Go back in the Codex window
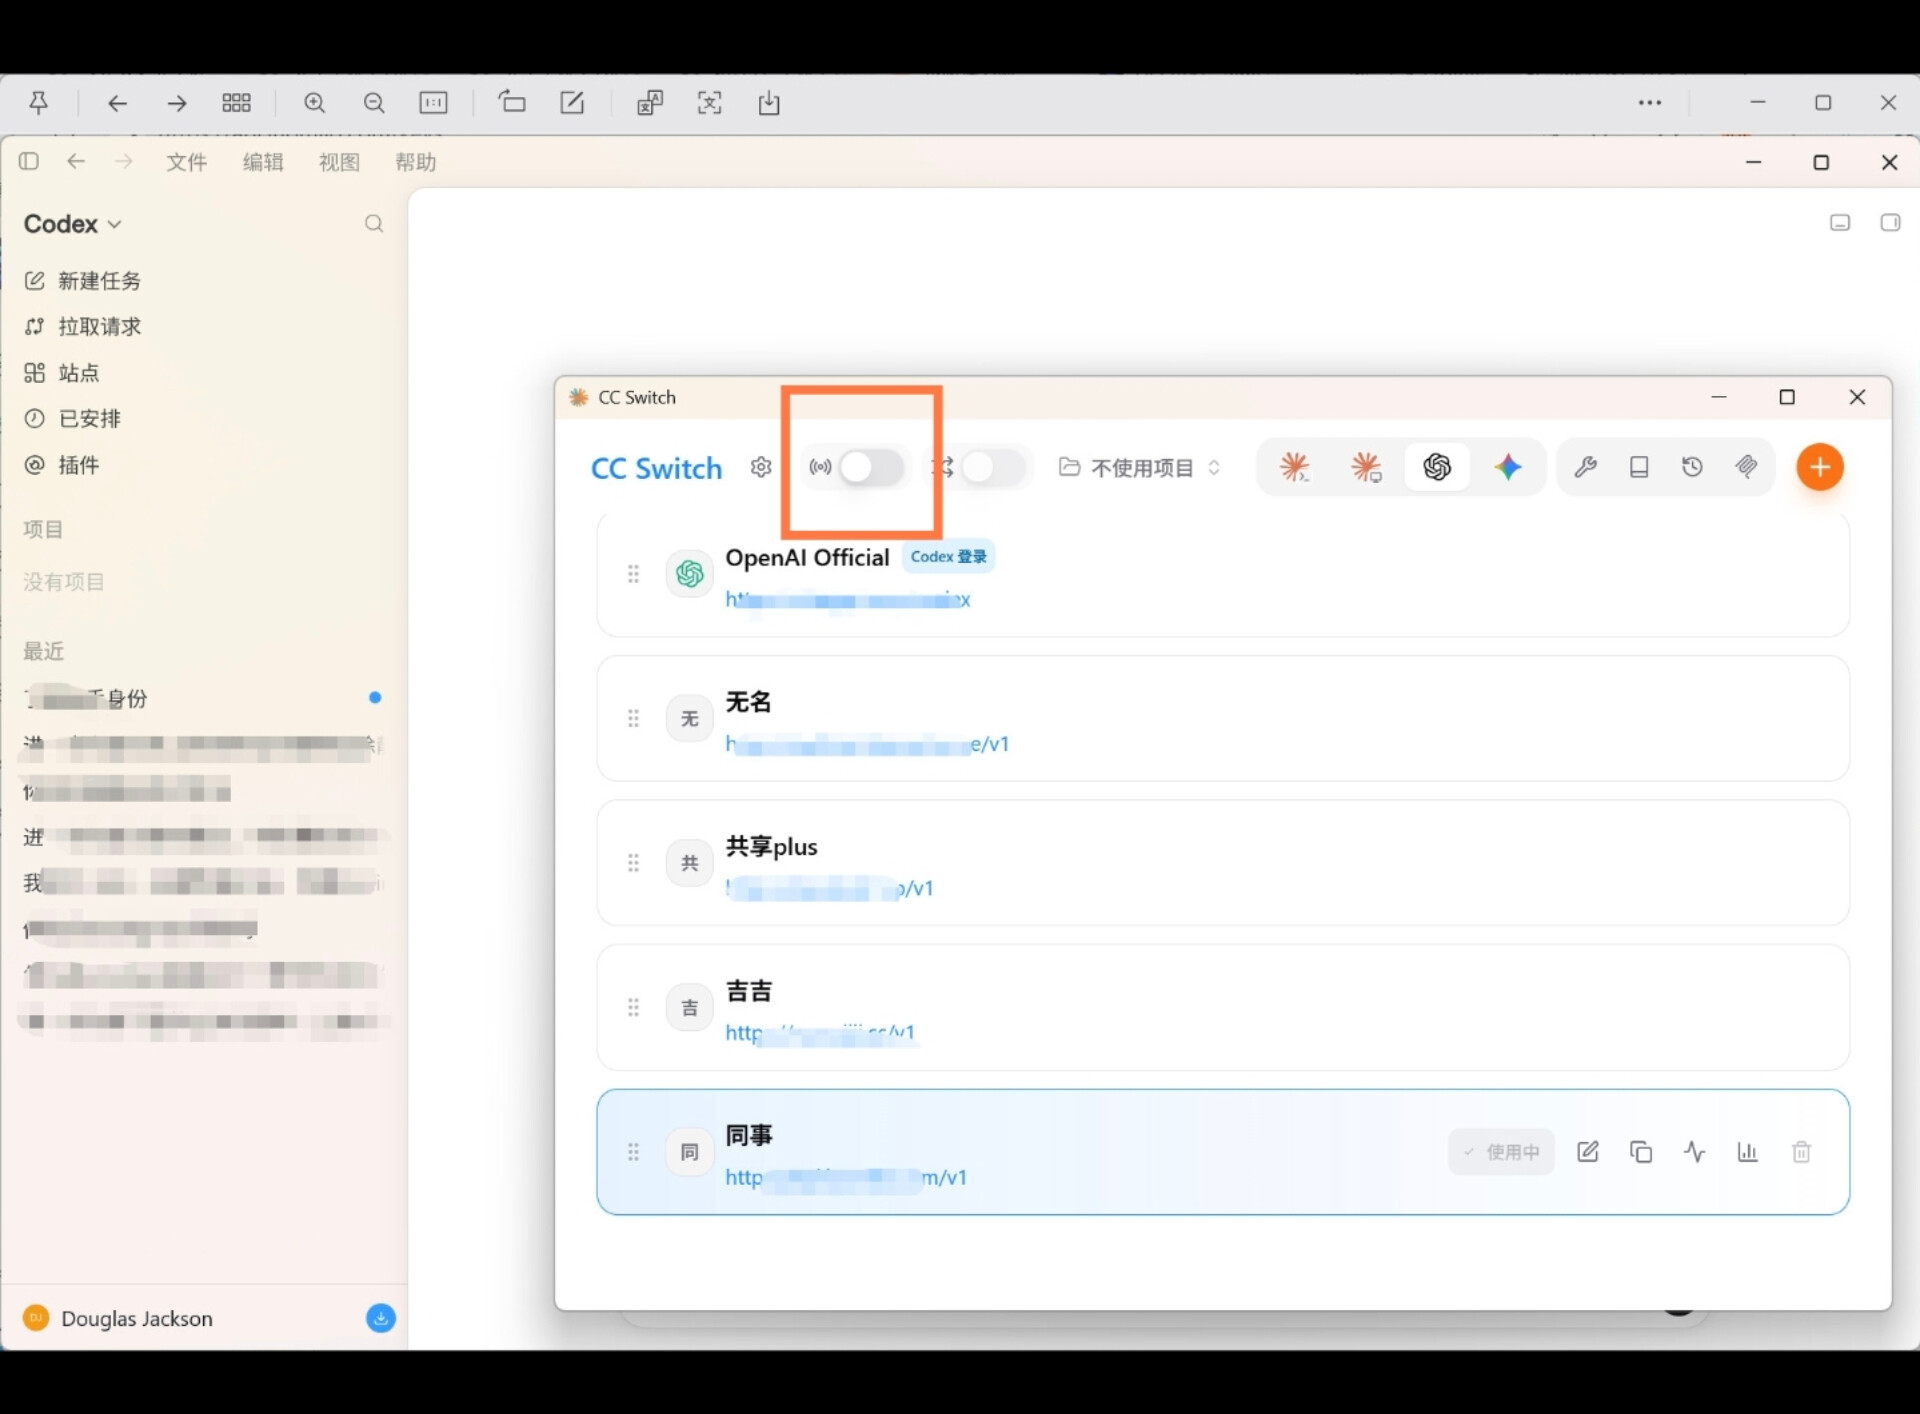 click(x=76, y=162)
